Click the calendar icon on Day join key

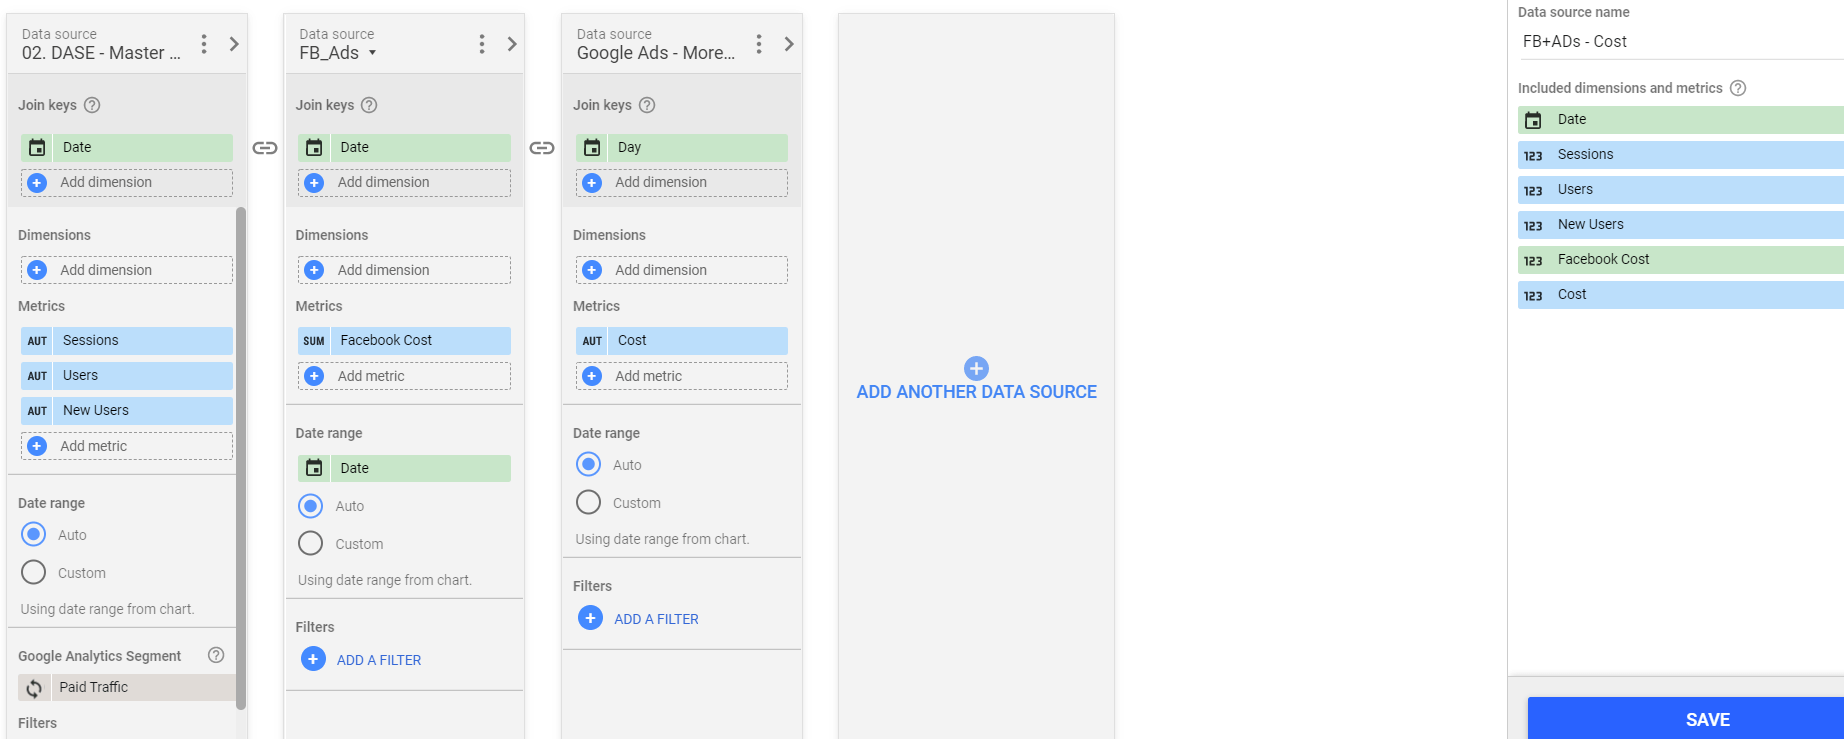(x=592, y=148)
